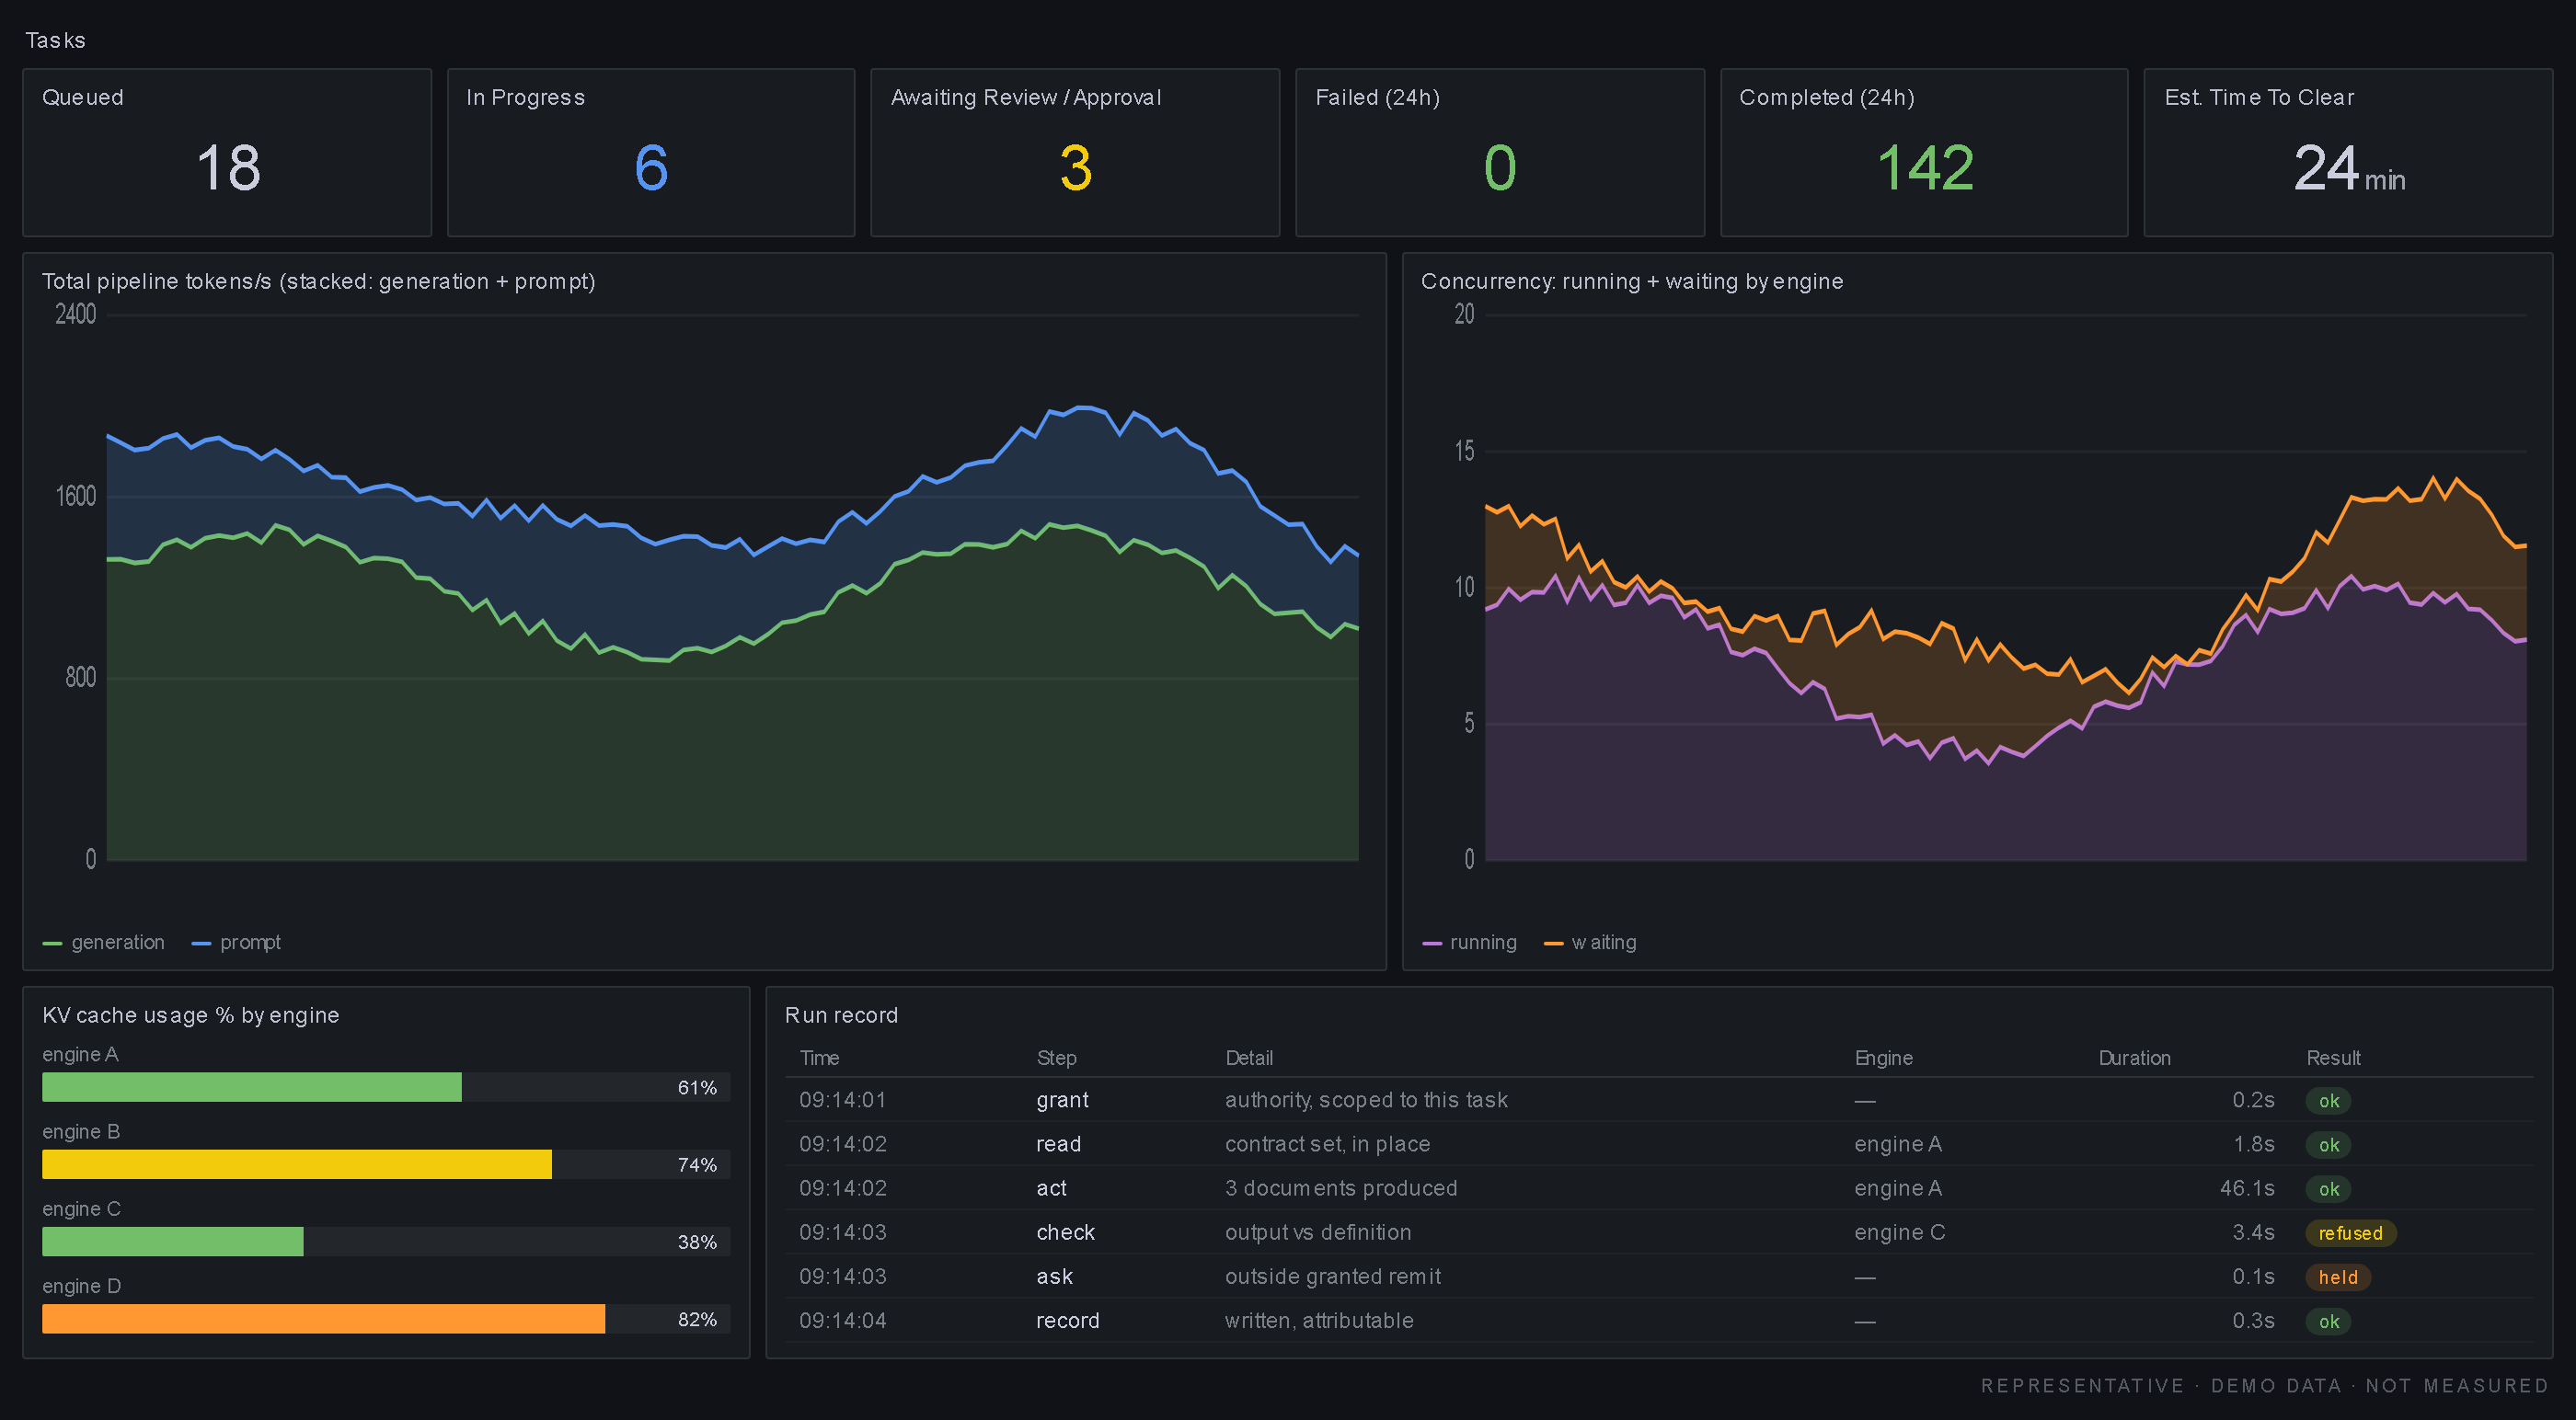
Task: Sort the Run record by Time column
Action: coord(819,1058)
